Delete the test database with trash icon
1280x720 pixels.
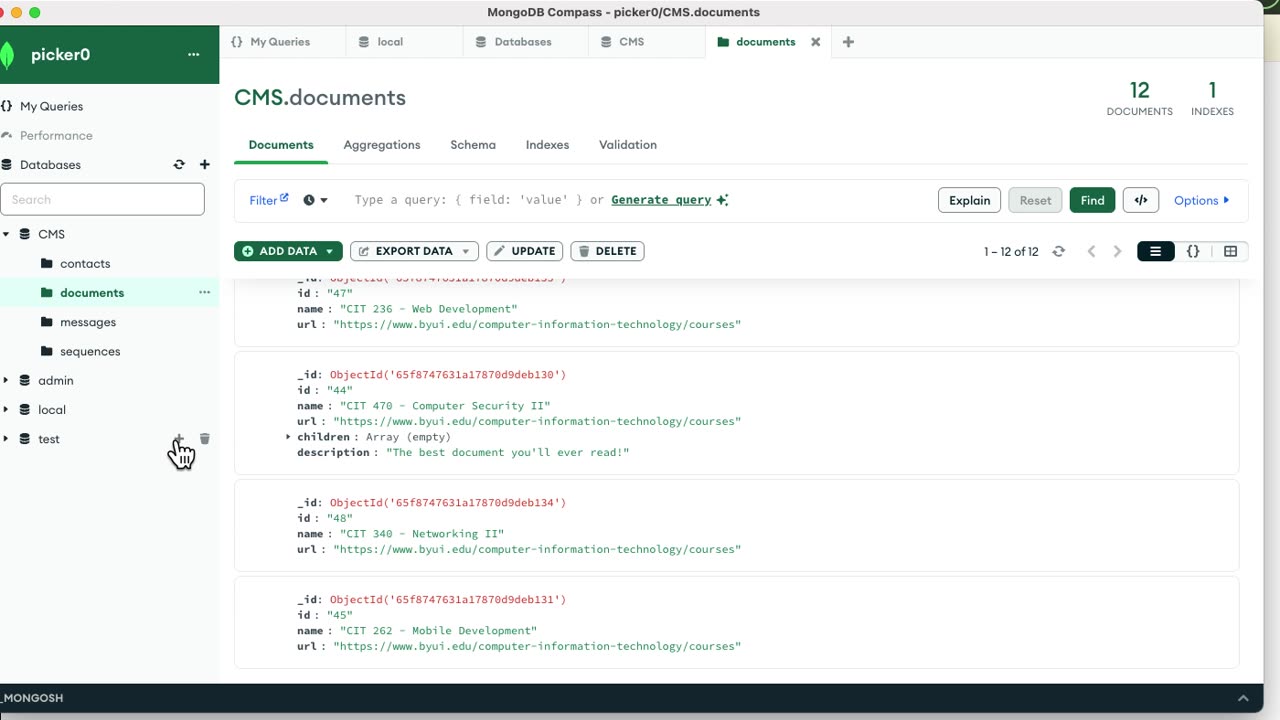(205, 439)
